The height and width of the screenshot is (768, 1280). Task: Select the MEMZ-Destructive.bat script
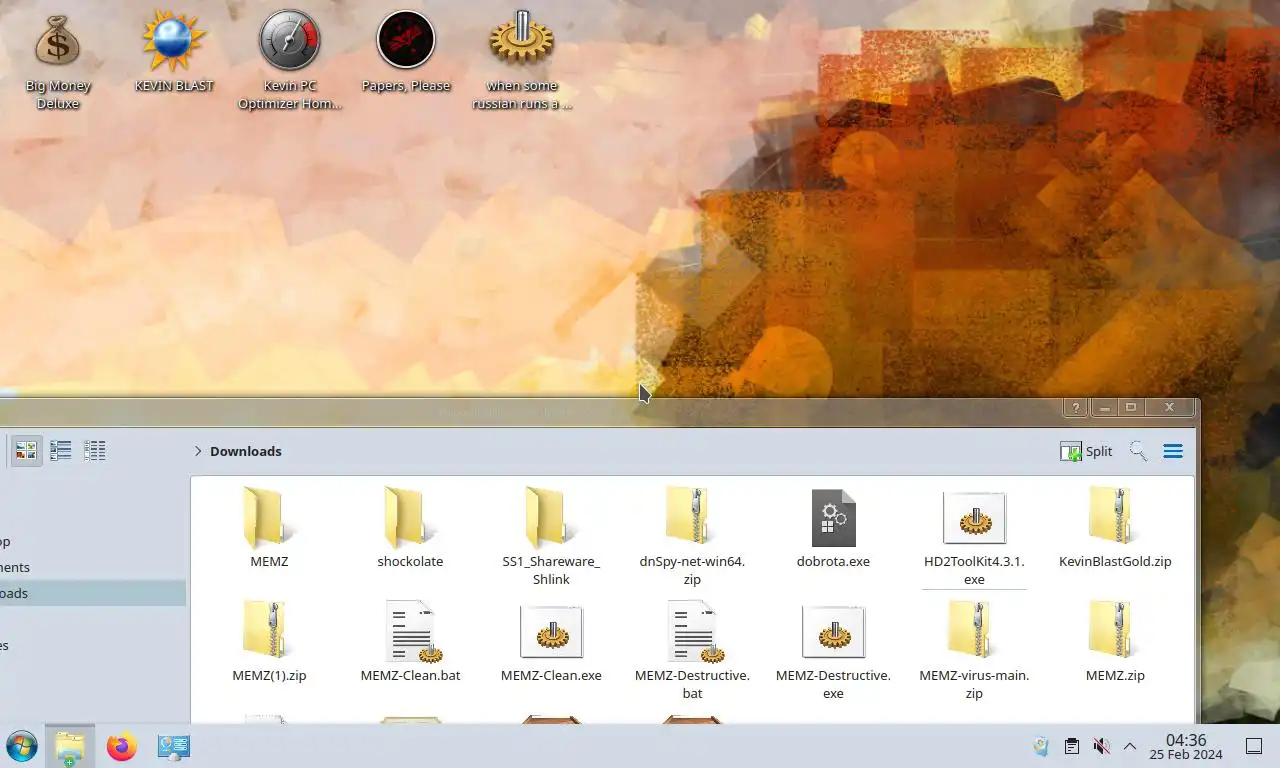click(692, 650)
